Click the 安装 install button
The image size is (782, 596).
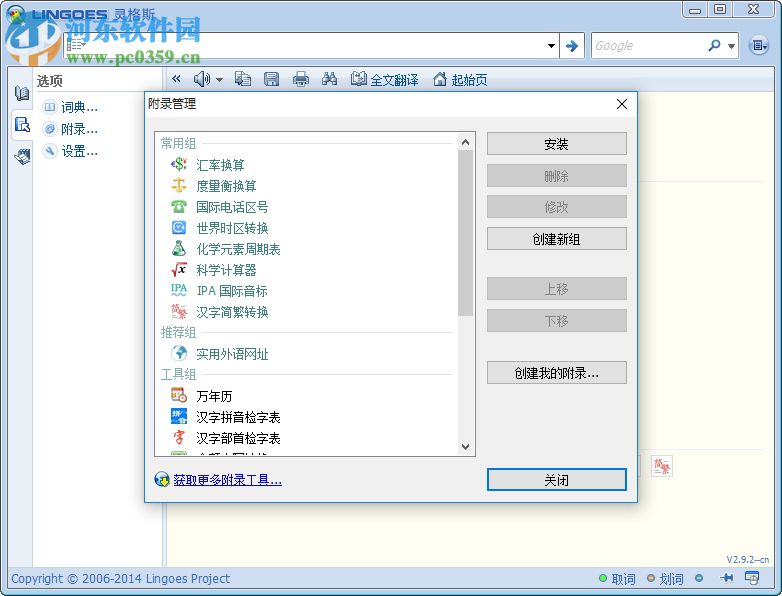click(557, 144)
